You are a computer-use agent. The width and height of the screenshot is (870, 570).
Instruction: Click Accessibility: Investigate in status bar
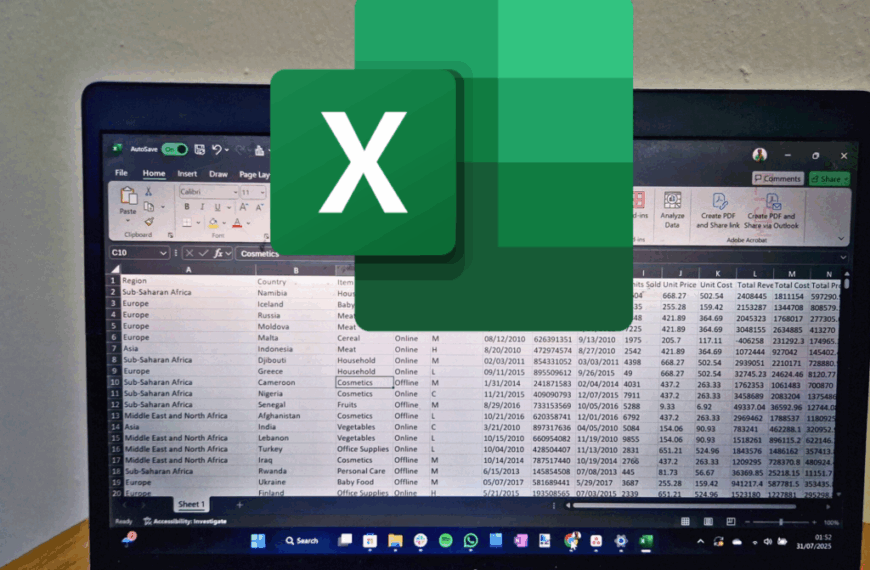click(x=185, y=521)
